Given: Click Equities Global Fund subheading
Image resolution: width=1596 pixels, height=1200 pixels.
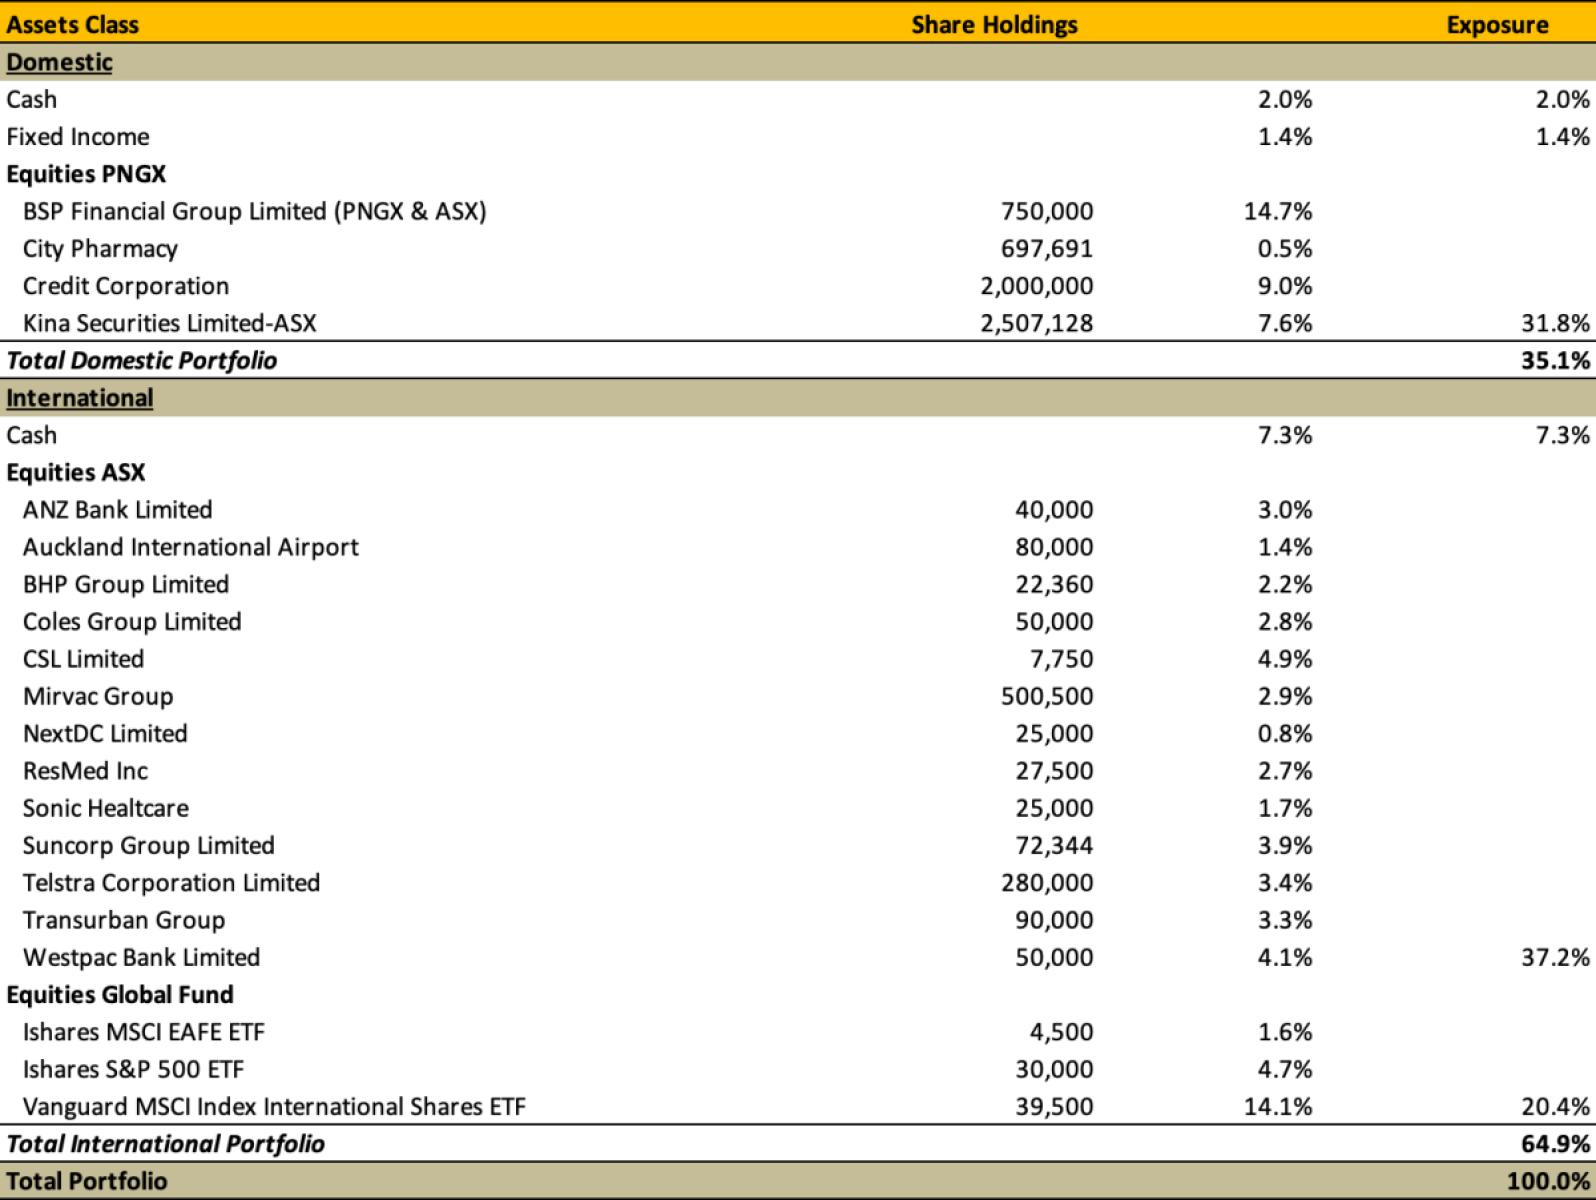Looking at the screenshot, I should (x=120, y=995).
